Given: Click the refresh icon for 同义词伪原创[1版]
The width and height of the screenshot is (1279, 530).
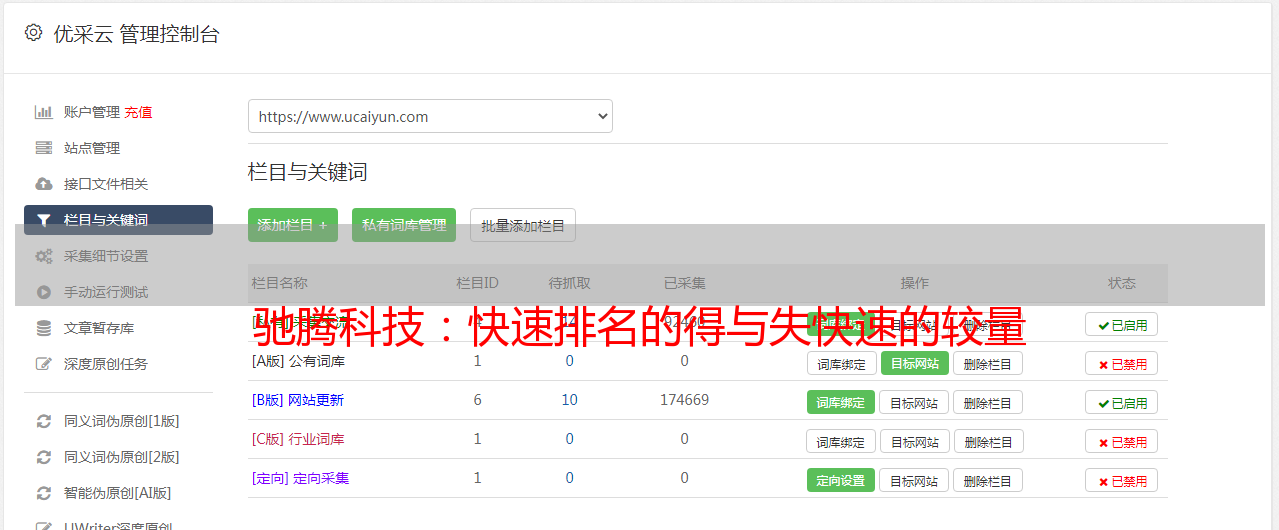Looking at the screenshot, I should [43, 421].
